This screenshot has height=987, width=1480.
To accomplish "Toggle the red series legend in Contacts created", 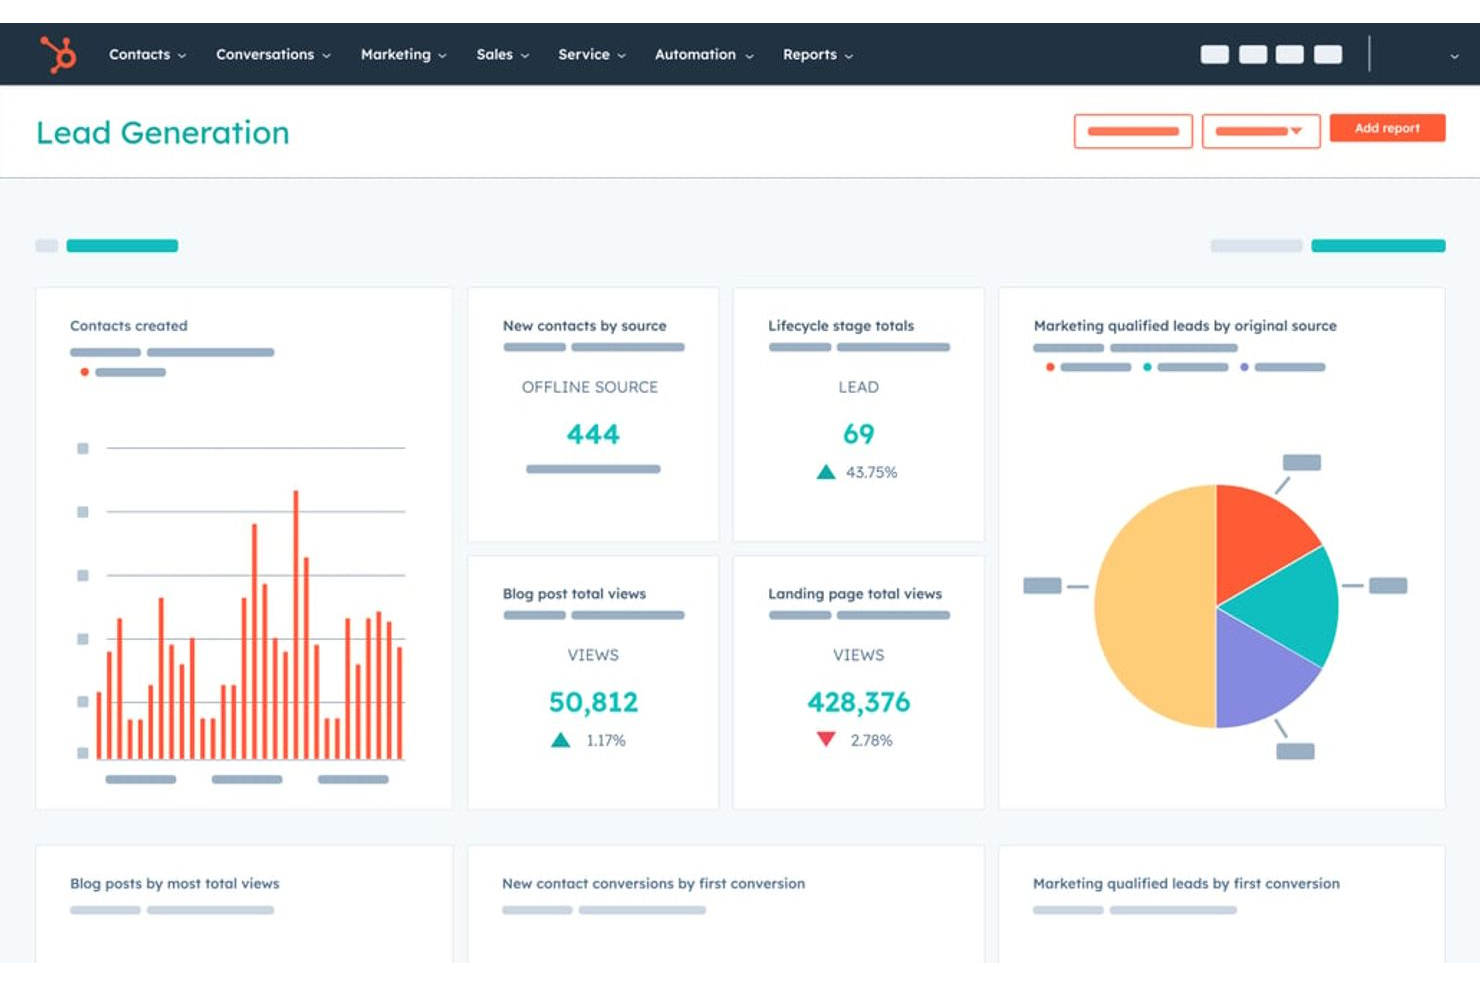I will [83, 371].
